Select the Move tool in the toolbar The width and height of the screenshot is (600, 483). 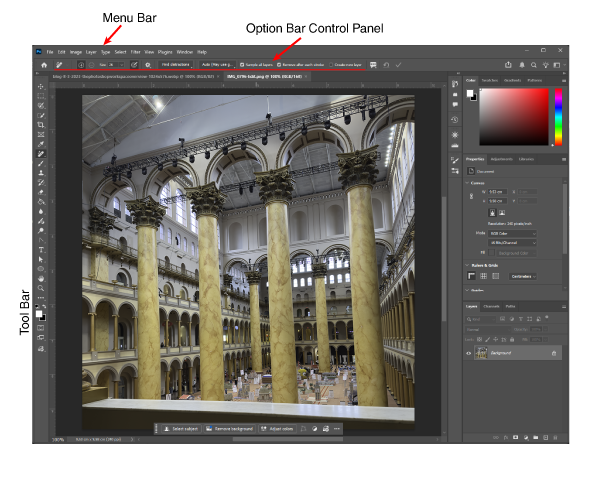point(41,87)
